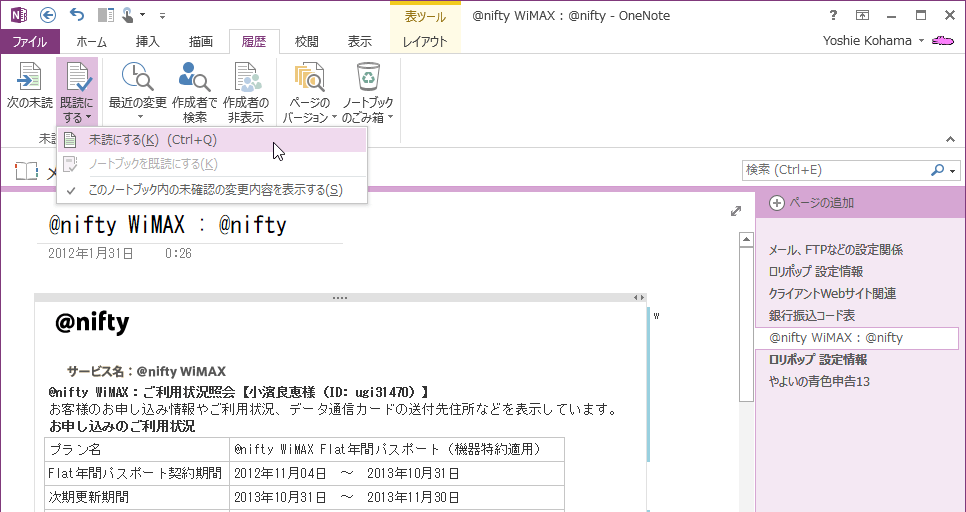Click the プラン名 table cell
The width and height of the screenshot is (966, 512).
(137, 450)
